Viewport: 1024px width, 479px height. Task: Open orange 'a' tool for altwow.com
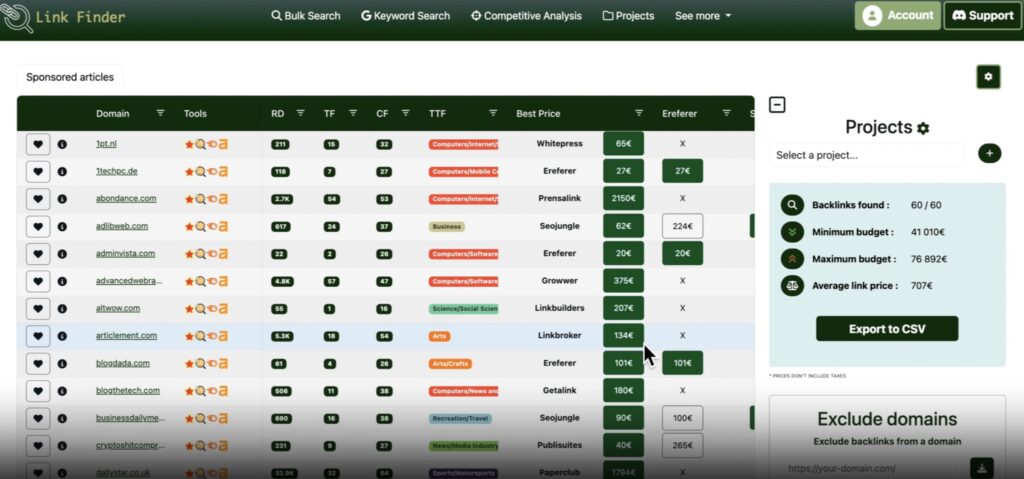coord(223,308)
